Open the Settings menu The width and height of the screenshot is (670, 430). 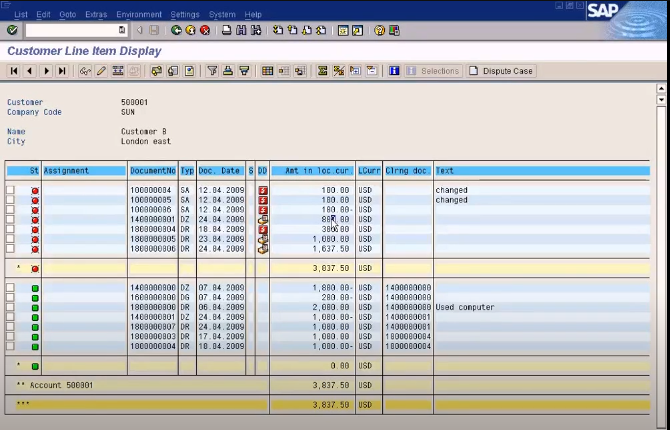[x=185, y=15]
